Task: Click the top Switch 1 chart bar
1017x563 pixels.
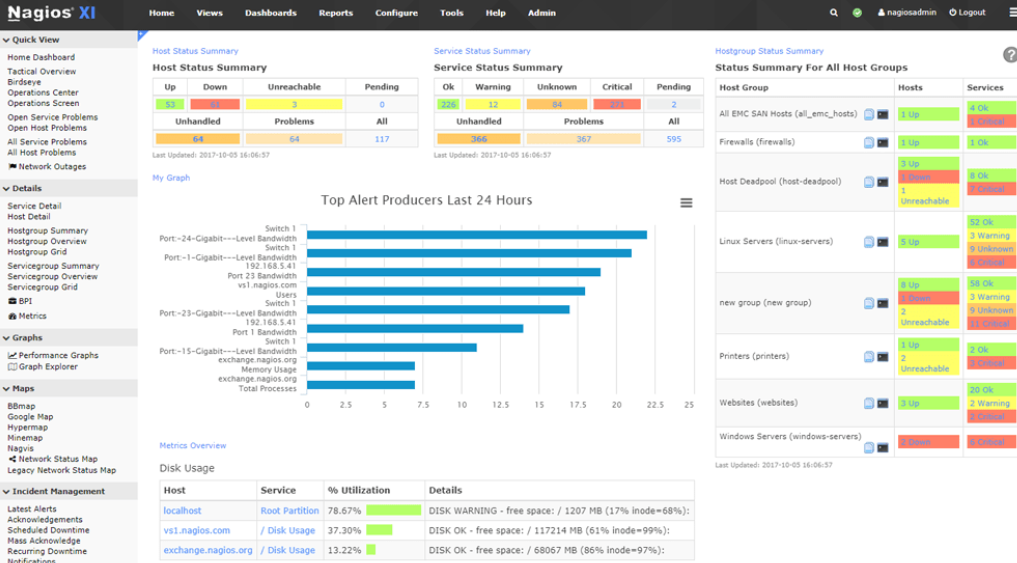Action: pos(477,235)
